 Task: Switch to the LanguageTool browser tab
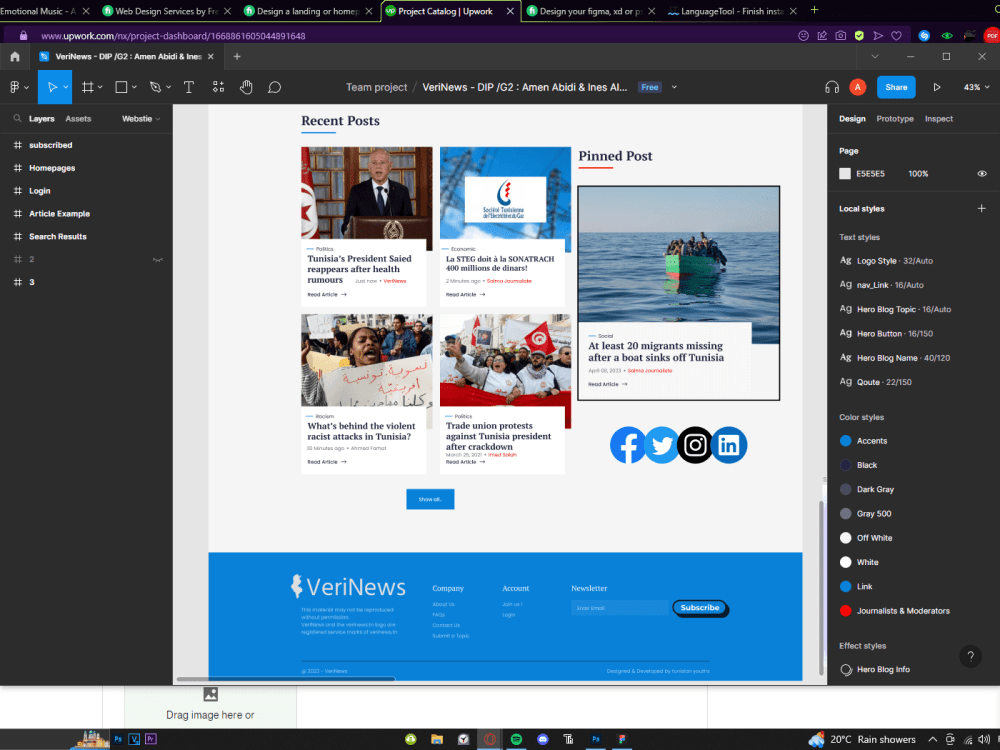click(x=732, y=11)
